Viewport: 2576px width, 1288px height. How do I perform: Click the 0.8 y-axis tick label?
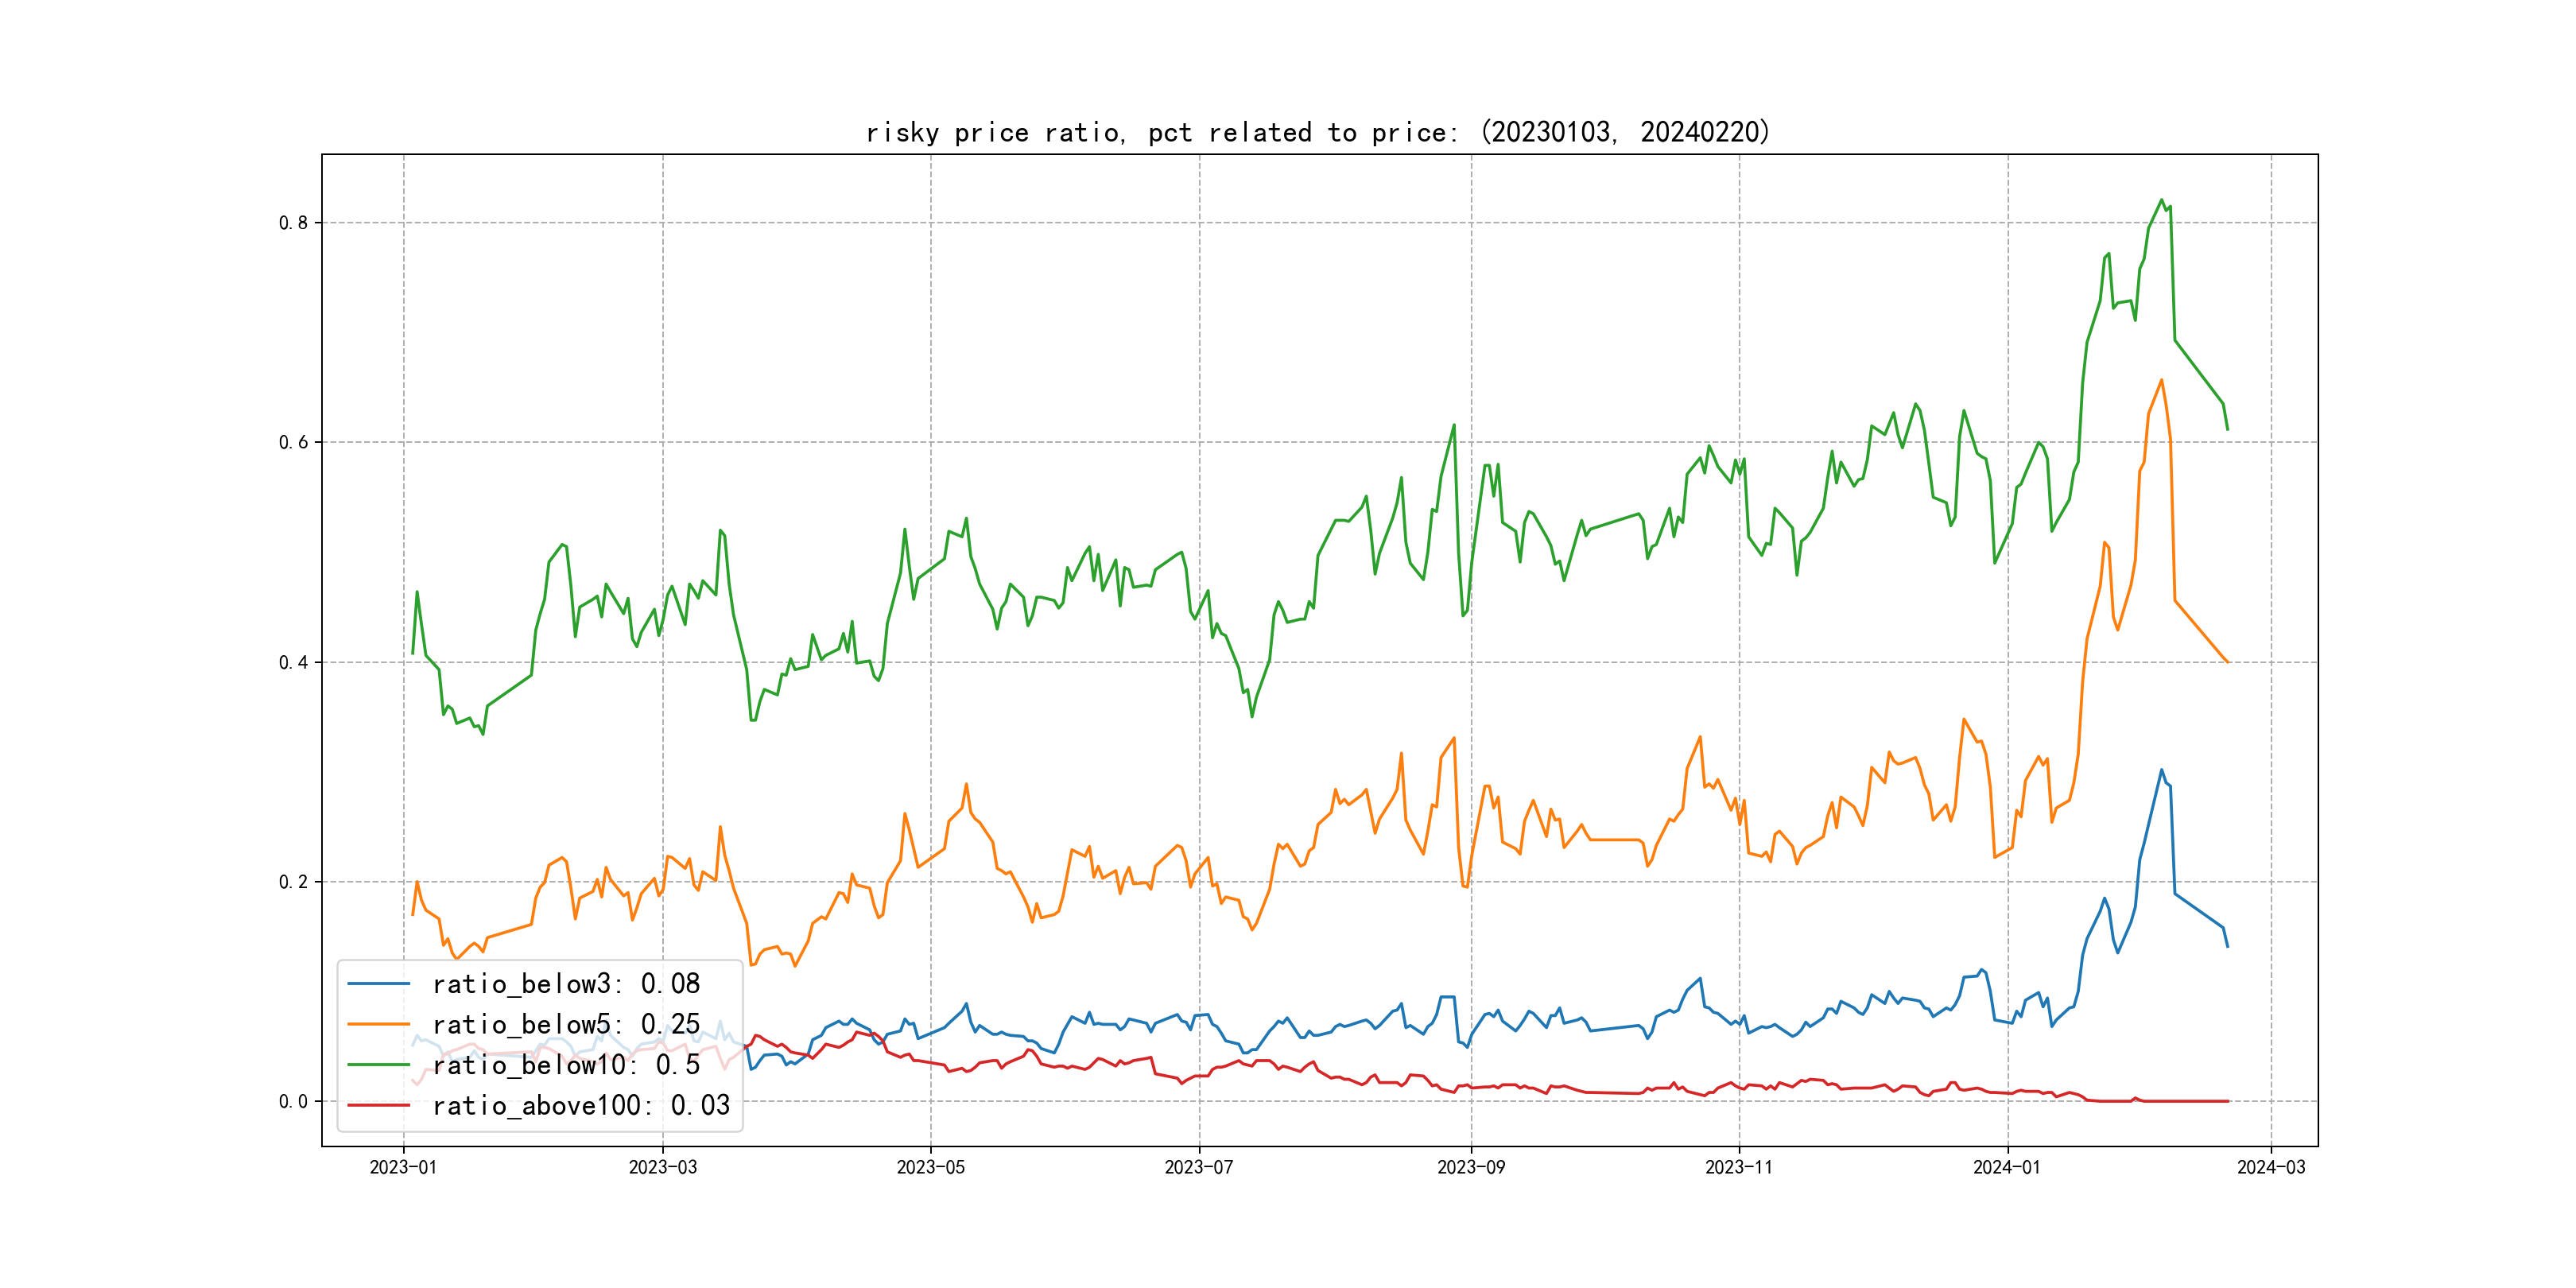click(x=293, y=223)
